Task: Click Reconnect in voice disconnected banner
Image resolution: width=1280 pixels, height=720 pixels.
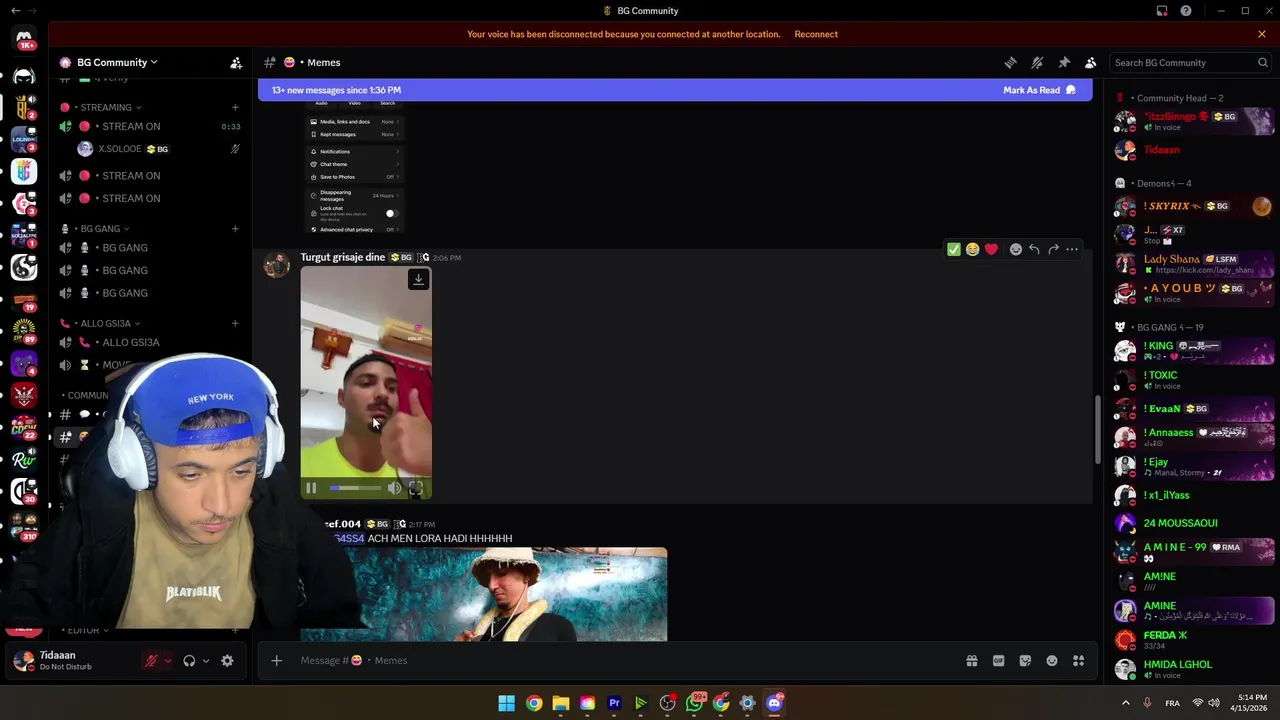Action: coord(816,34)
